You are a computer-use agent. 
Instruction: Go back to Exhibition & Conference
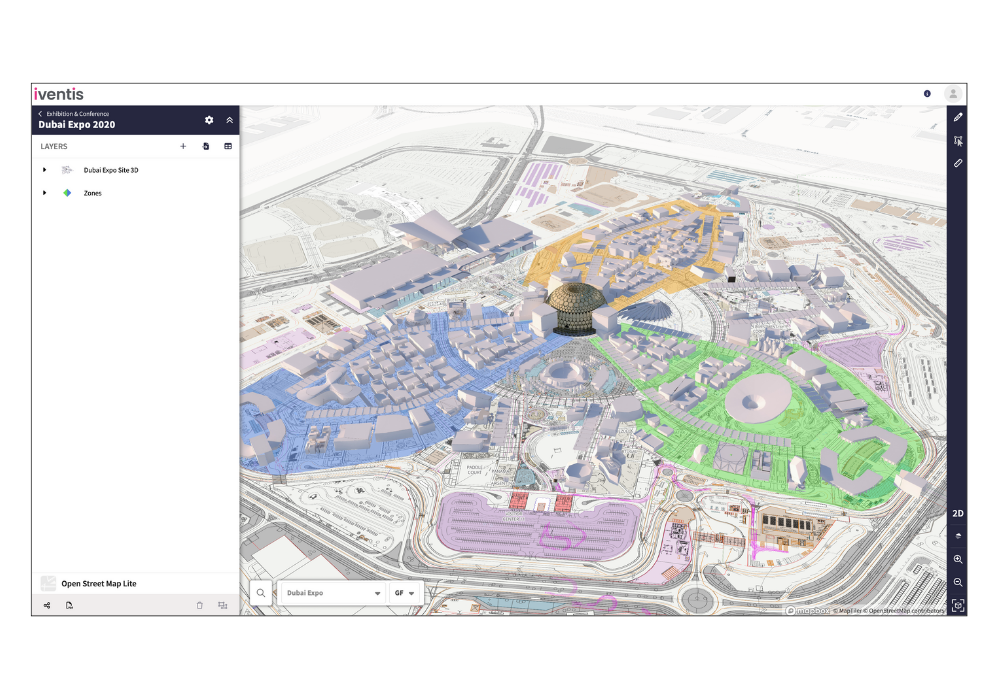pyautogui.click(x=74, y=113)
